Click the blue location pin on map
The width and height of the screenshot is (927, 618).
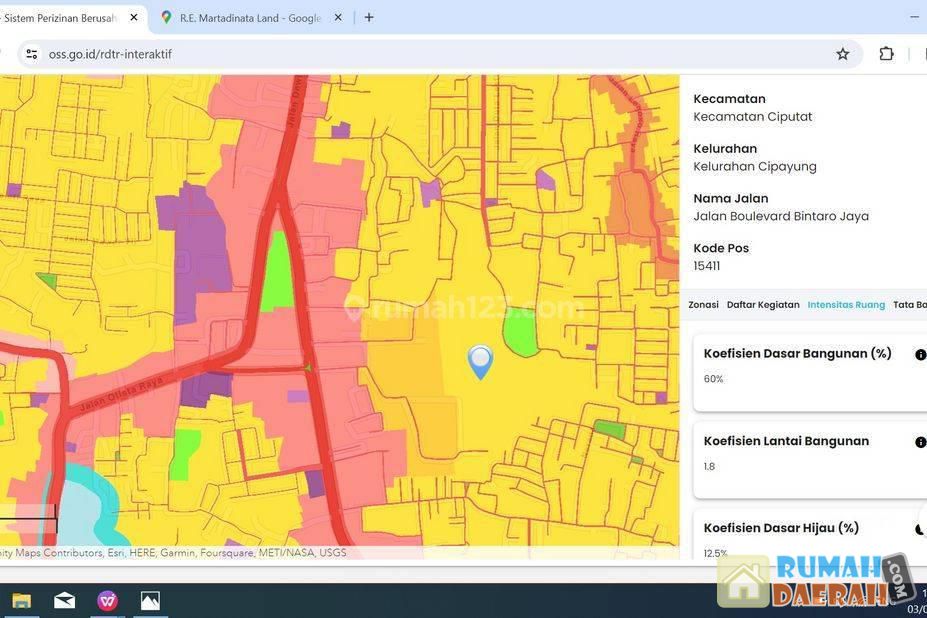(480, 360)
